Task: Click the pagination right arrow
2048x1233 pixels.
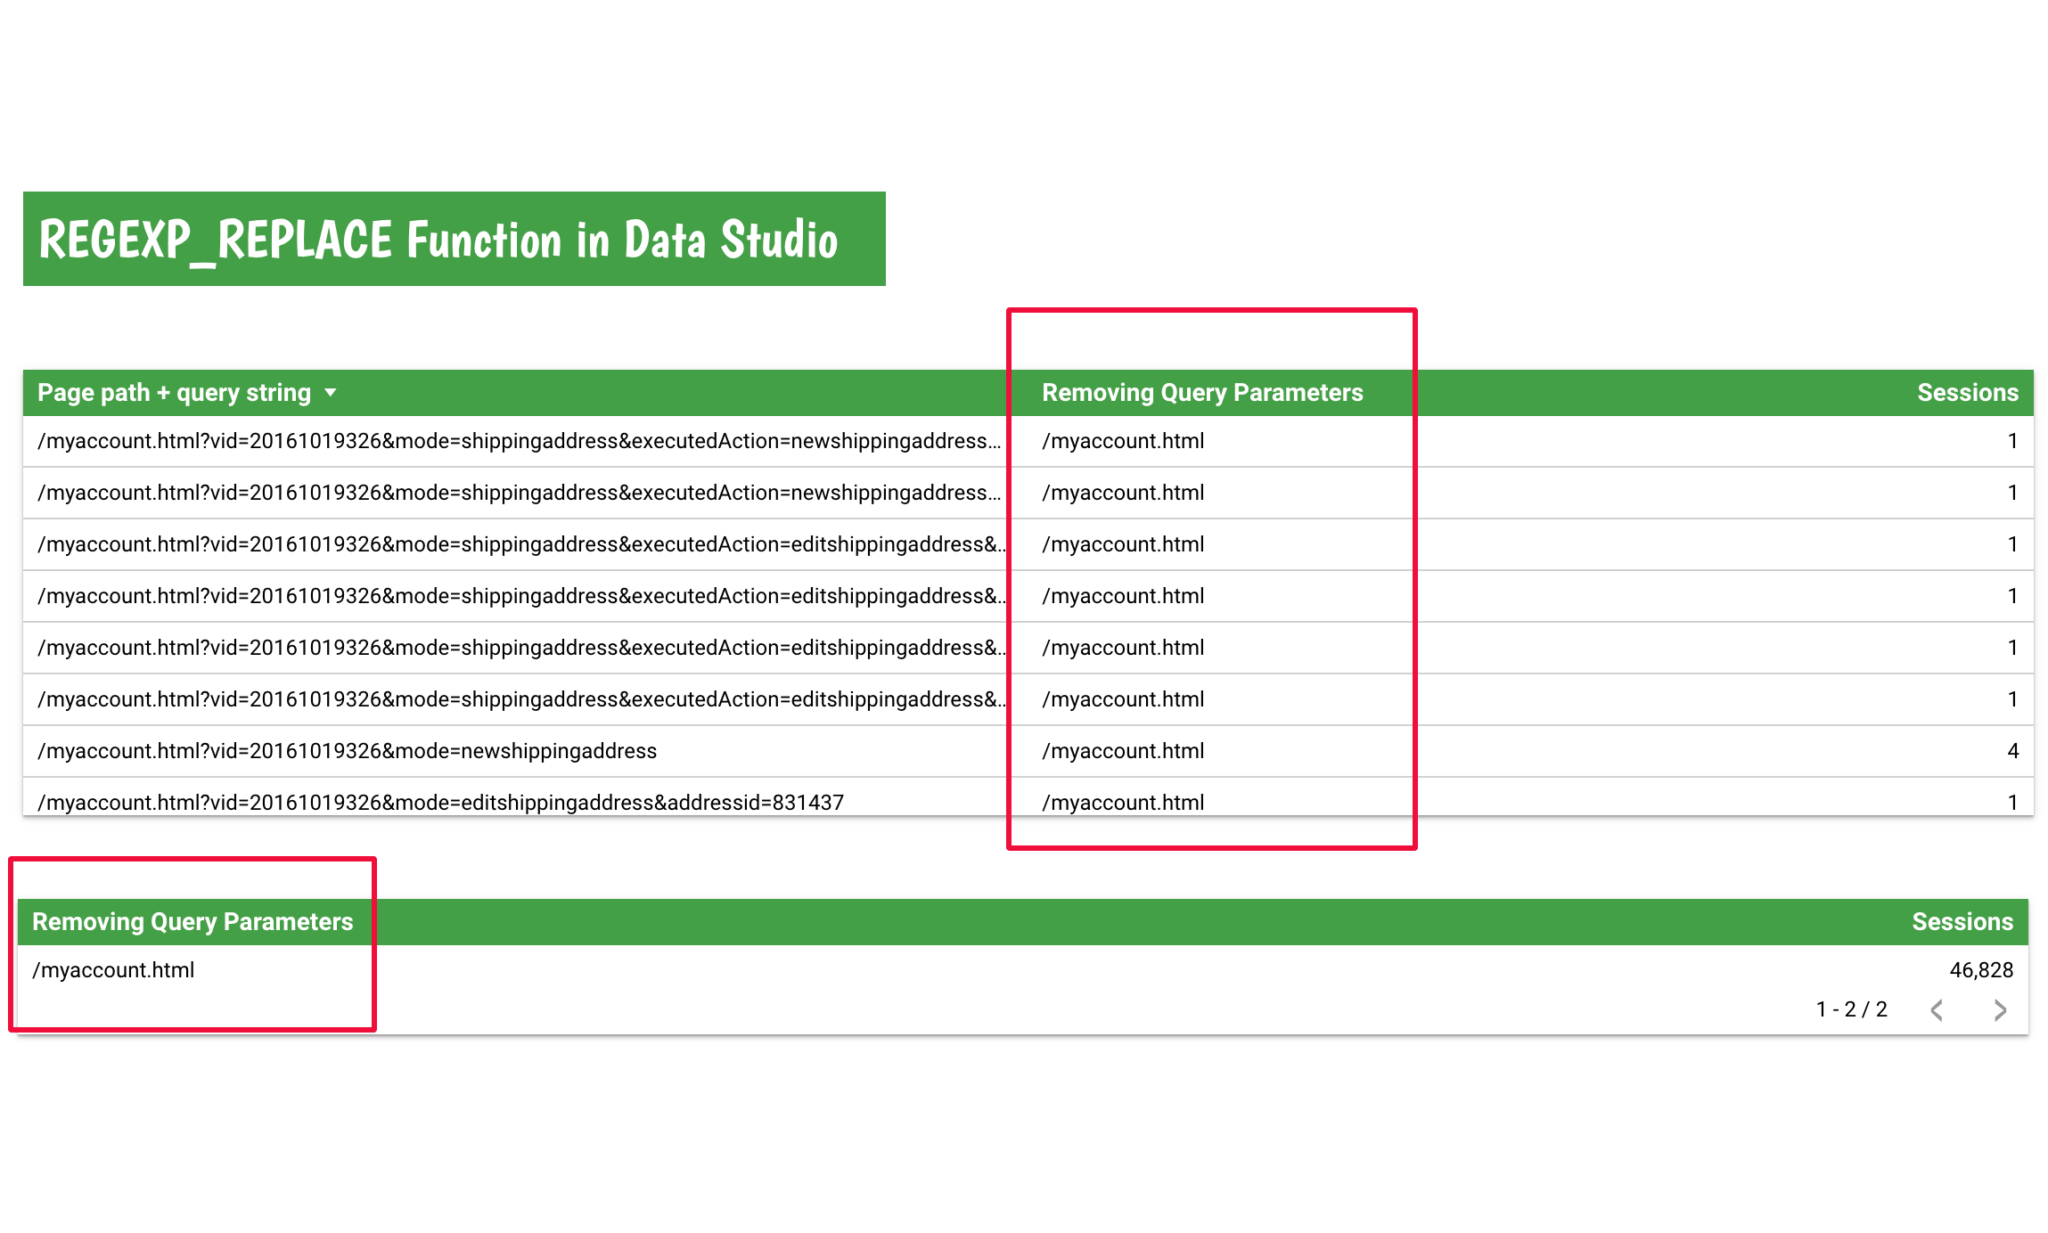Action: (x=1998, y=1009)
